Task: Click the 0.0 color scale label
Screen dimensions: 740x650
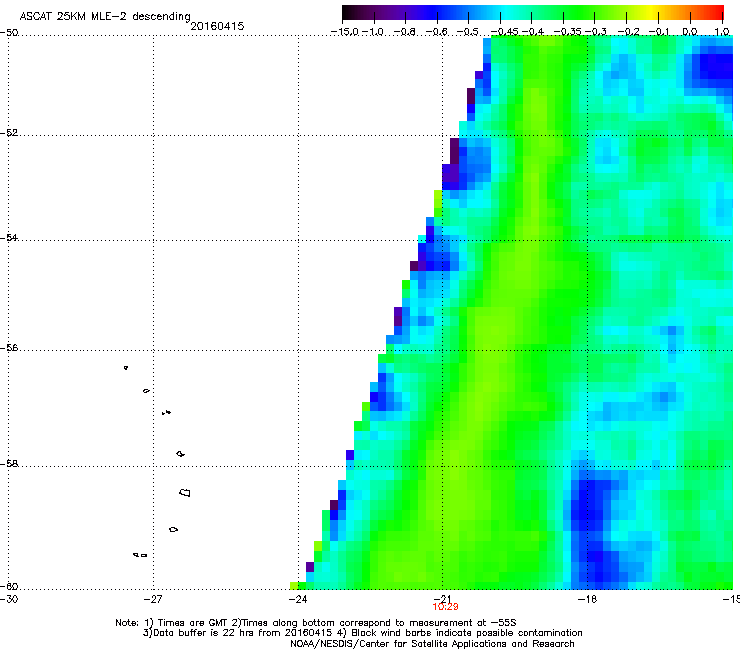Action: [x=690, y=32]
